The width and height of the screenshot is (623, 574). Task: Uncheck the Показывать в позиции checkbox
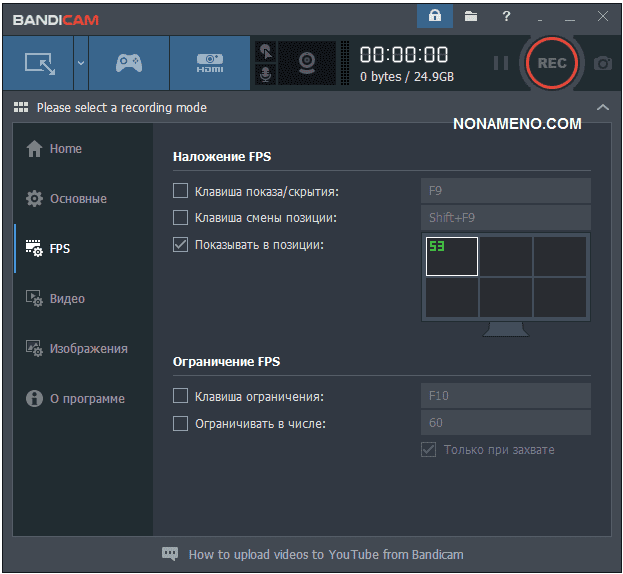(181, 244)
